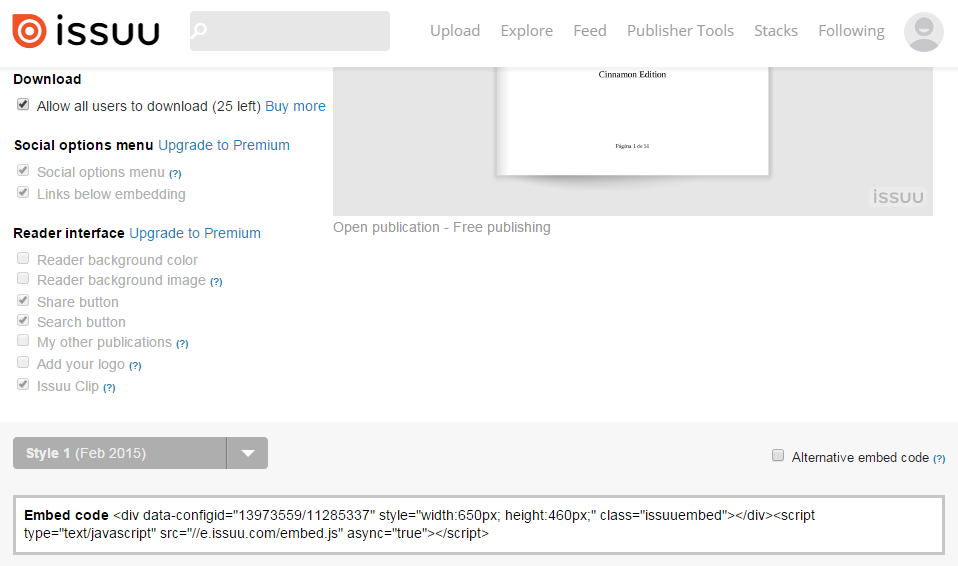Open help icon for My other publications
958x566 pixels.
[182, 344]
